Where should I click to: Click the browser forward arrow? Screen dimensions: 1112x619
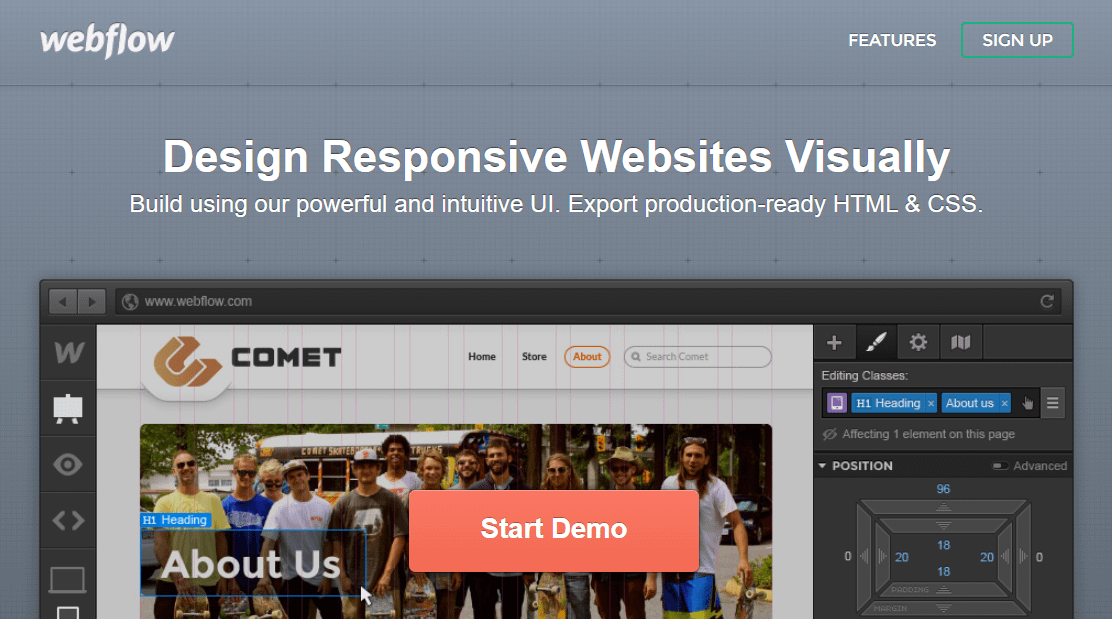92,301
